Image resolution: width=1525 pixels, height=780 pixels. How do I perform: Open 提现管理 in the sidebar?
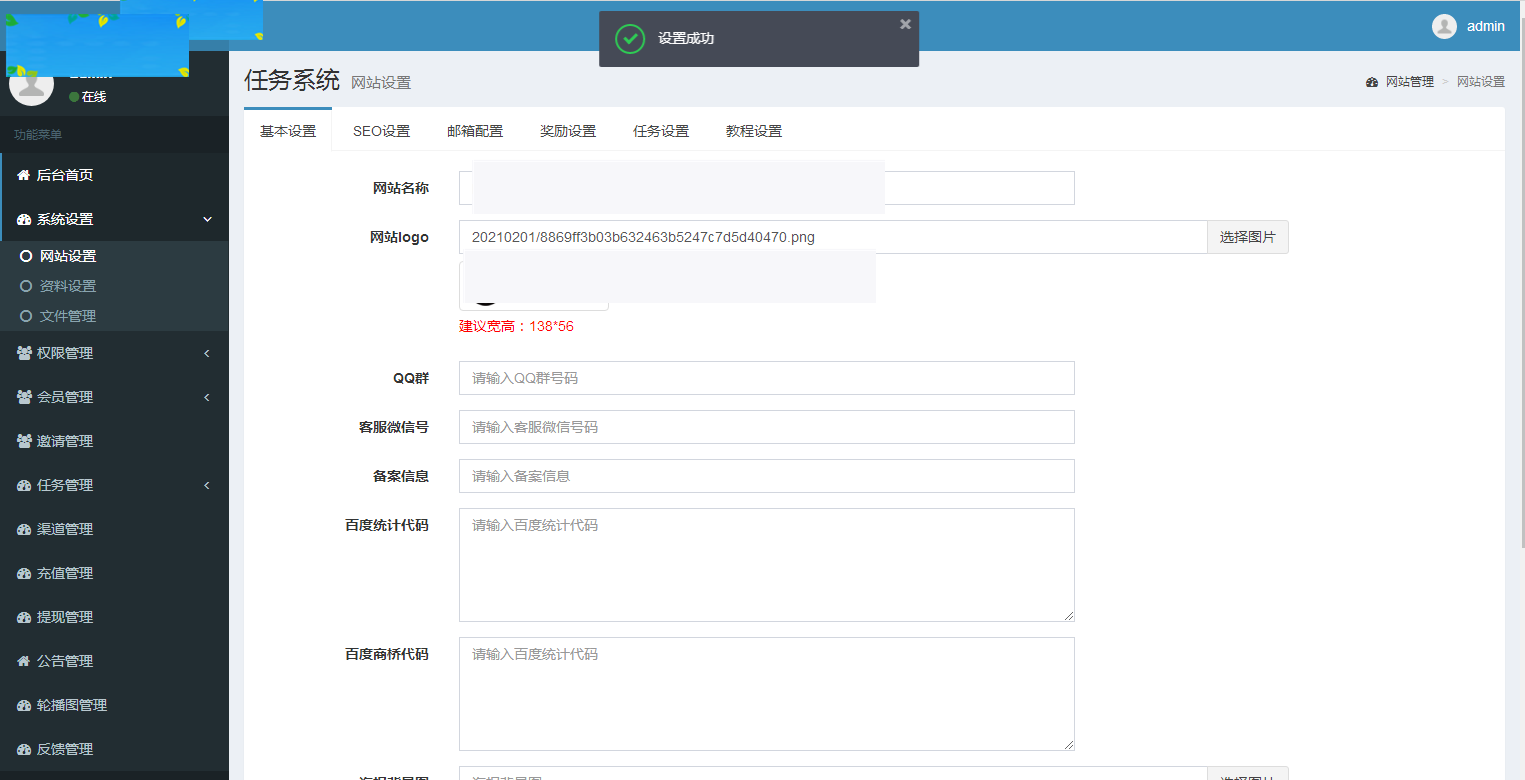pos(75,617)
